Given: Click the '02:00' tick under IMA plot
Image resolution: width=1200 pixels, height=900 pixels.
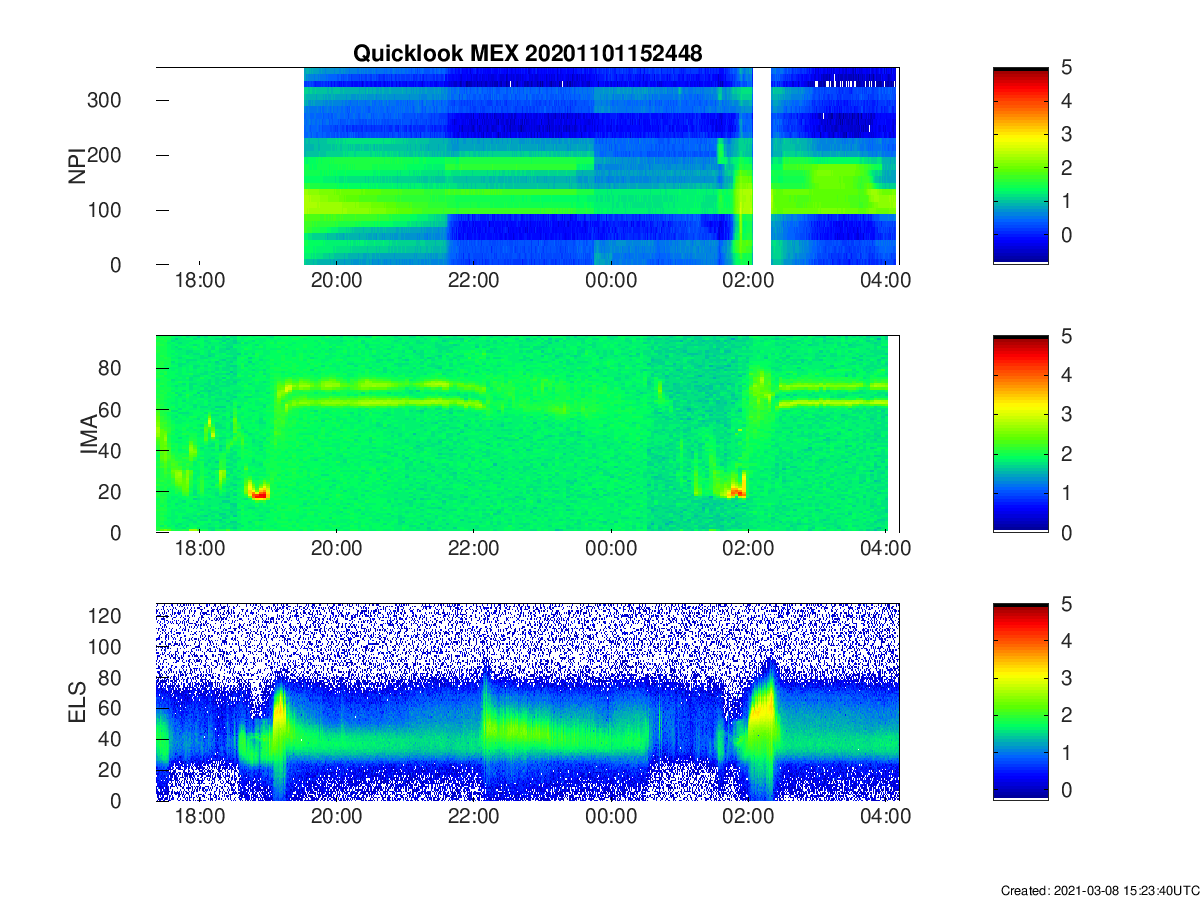Looking at the screenshot, I should pos(749,550).
